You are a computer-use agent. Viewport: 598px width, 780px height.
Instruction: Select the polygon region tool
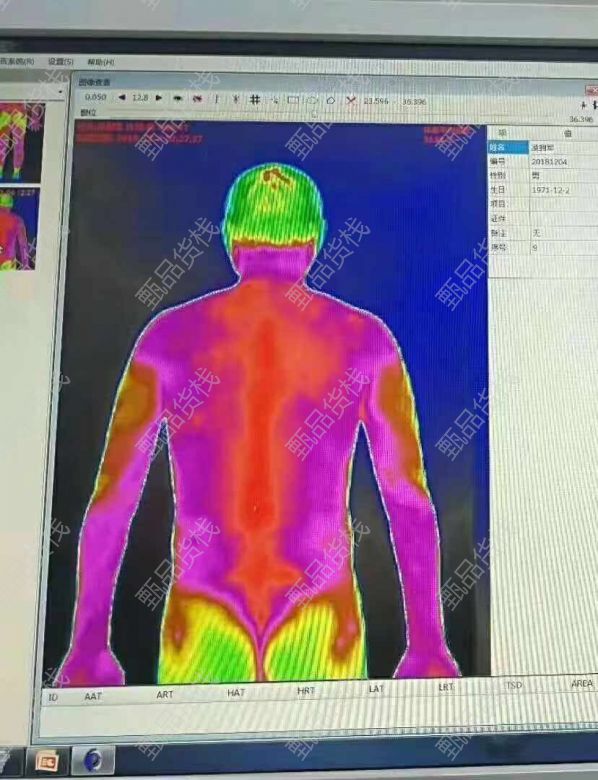[x=331, y=100]
